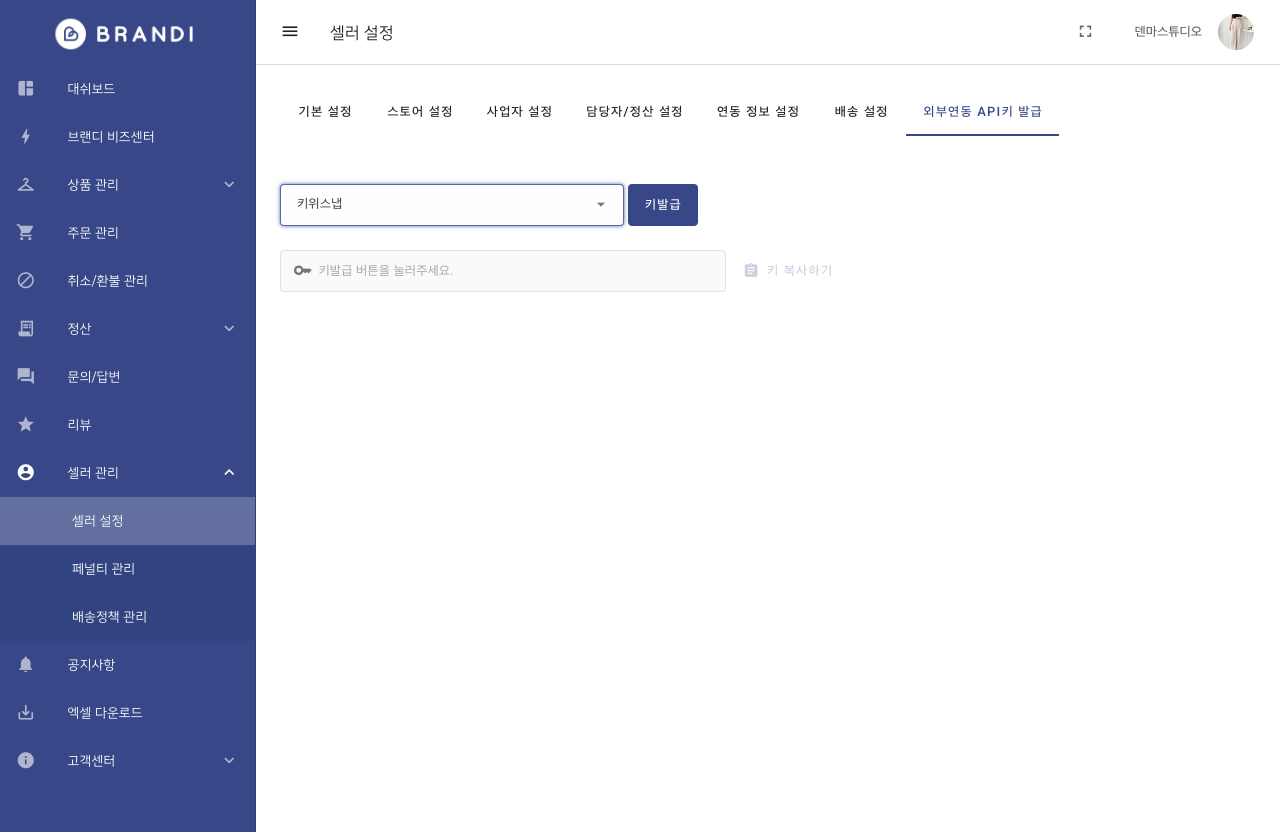Open 취소/환불 관리 in the sidebar
This screenshot has width=1280, height=832.
tap(127, 280)
